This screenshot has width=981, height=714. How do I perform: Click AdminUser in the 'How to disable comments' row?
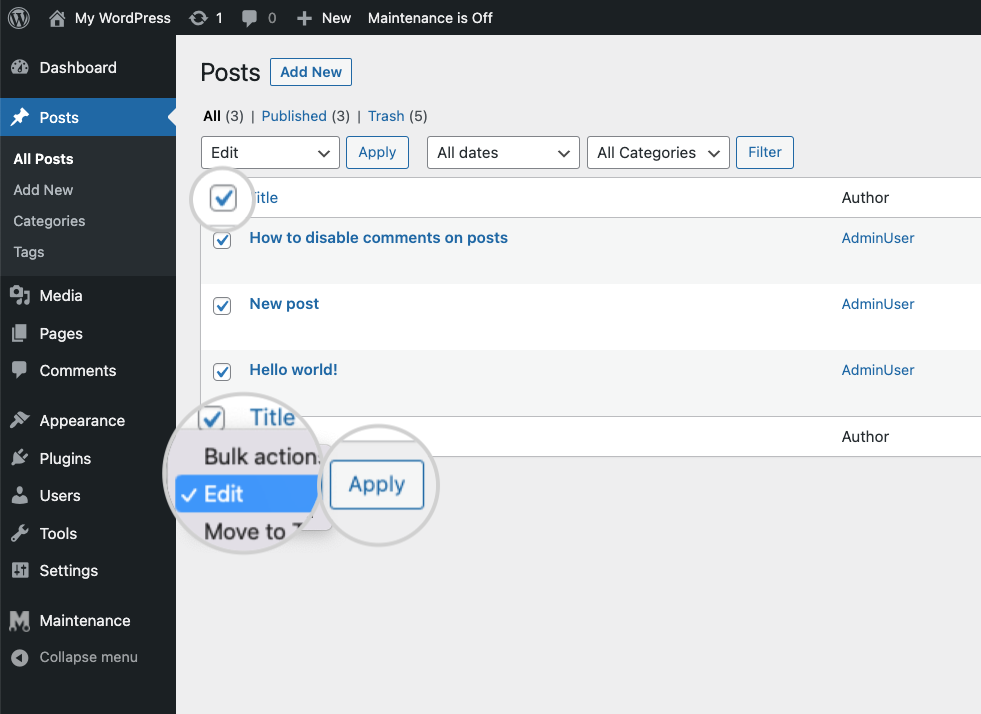pos(878,238)
